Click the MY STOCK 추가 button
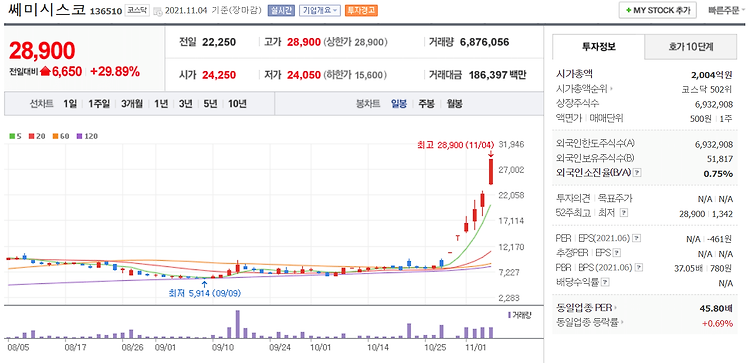The height and width of the screenshot is (363, 750). [658, 11]
